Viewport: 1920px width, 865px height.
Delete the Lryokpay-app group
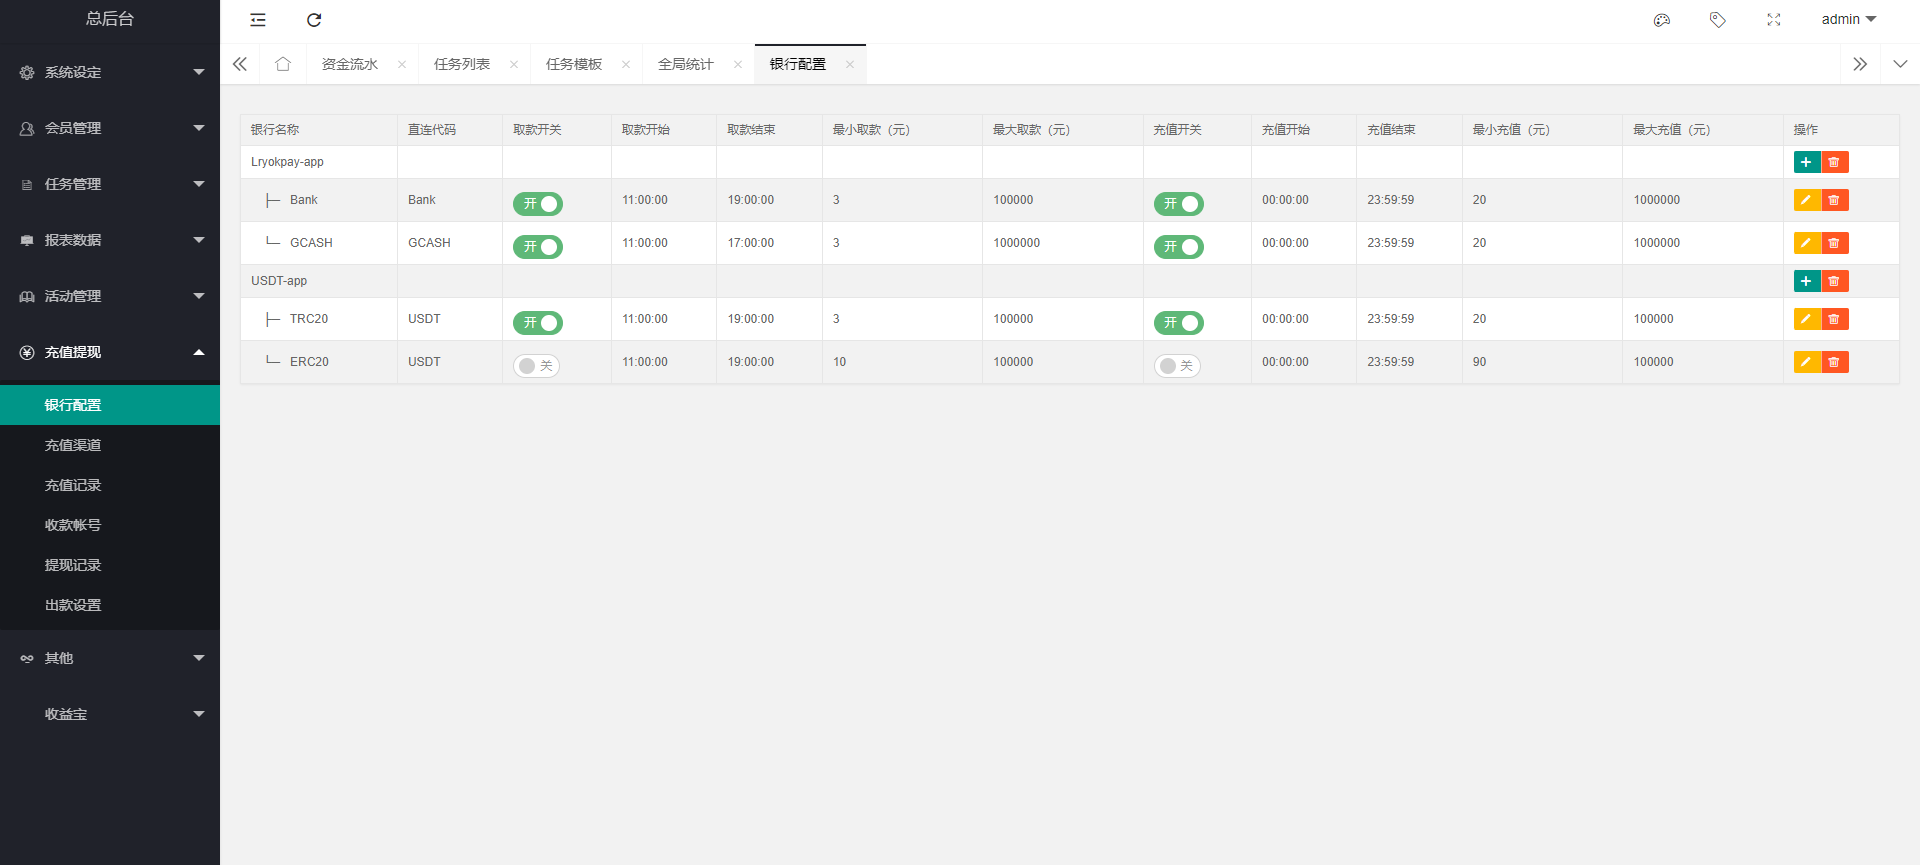[1834, 162]
